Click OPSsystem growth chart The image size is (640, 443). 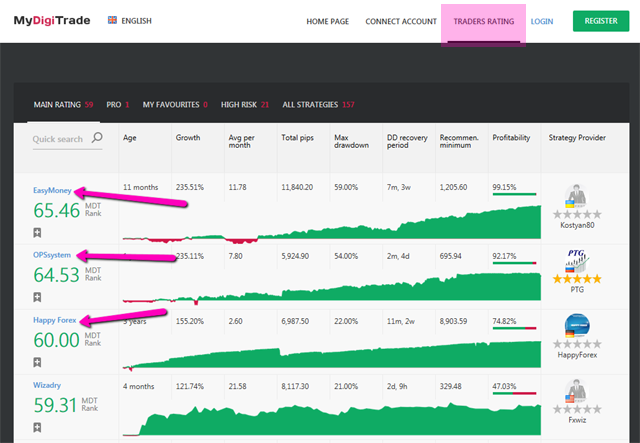[x=332, y=288]
